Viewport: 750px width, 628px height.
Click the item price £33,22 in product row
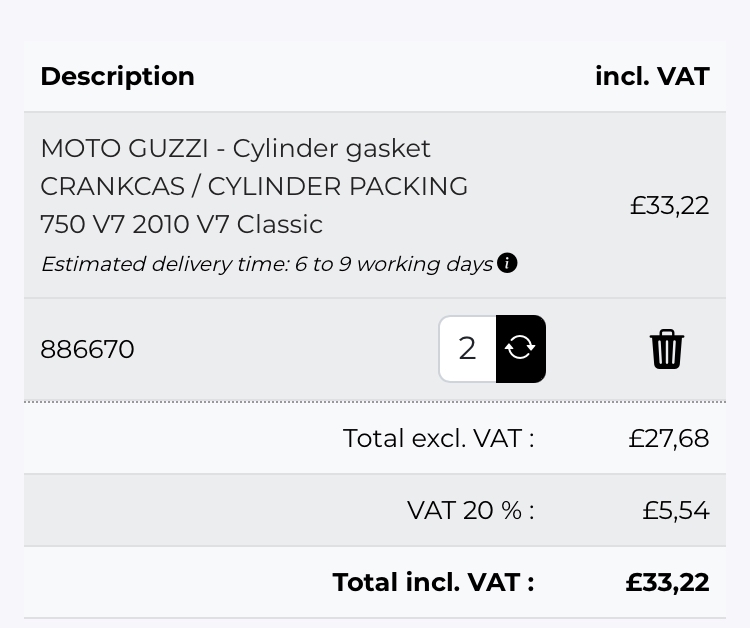point(669,206)
